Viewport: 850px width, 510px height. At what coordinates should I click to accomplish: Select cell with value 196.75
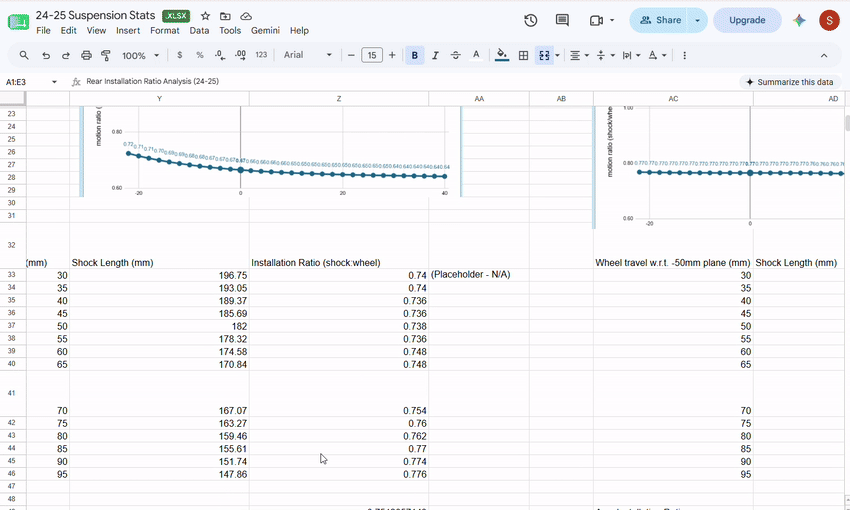pos(159,275)
